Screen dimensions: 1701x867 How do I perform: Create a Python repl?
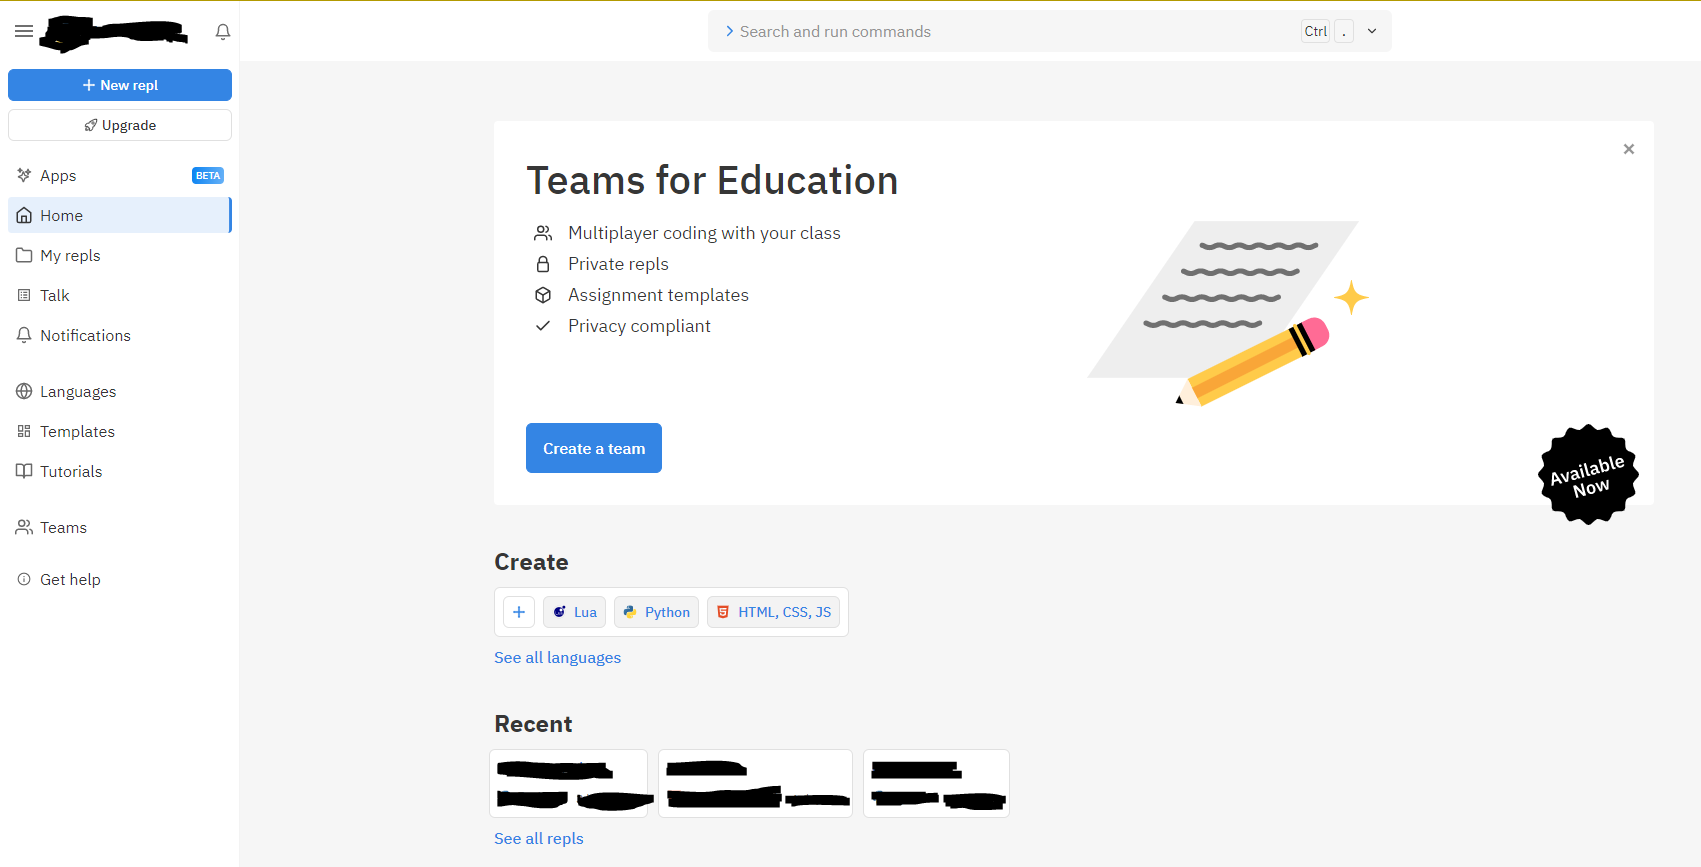pos(656,612)
